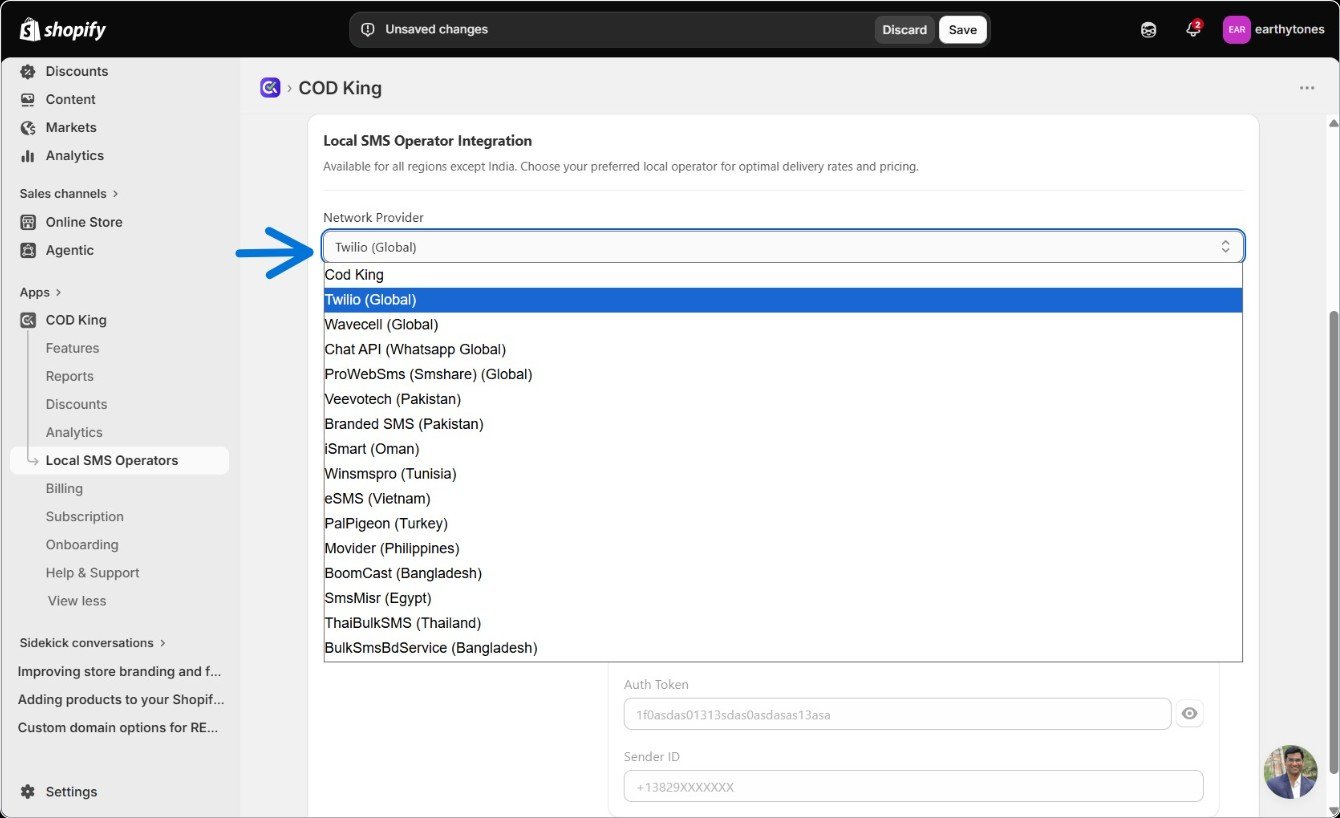Image resolution: width=1340 pixels, height=818 pixels.
Task: Click the Content icon in sidebar
Action: click(x=28, y=100)
